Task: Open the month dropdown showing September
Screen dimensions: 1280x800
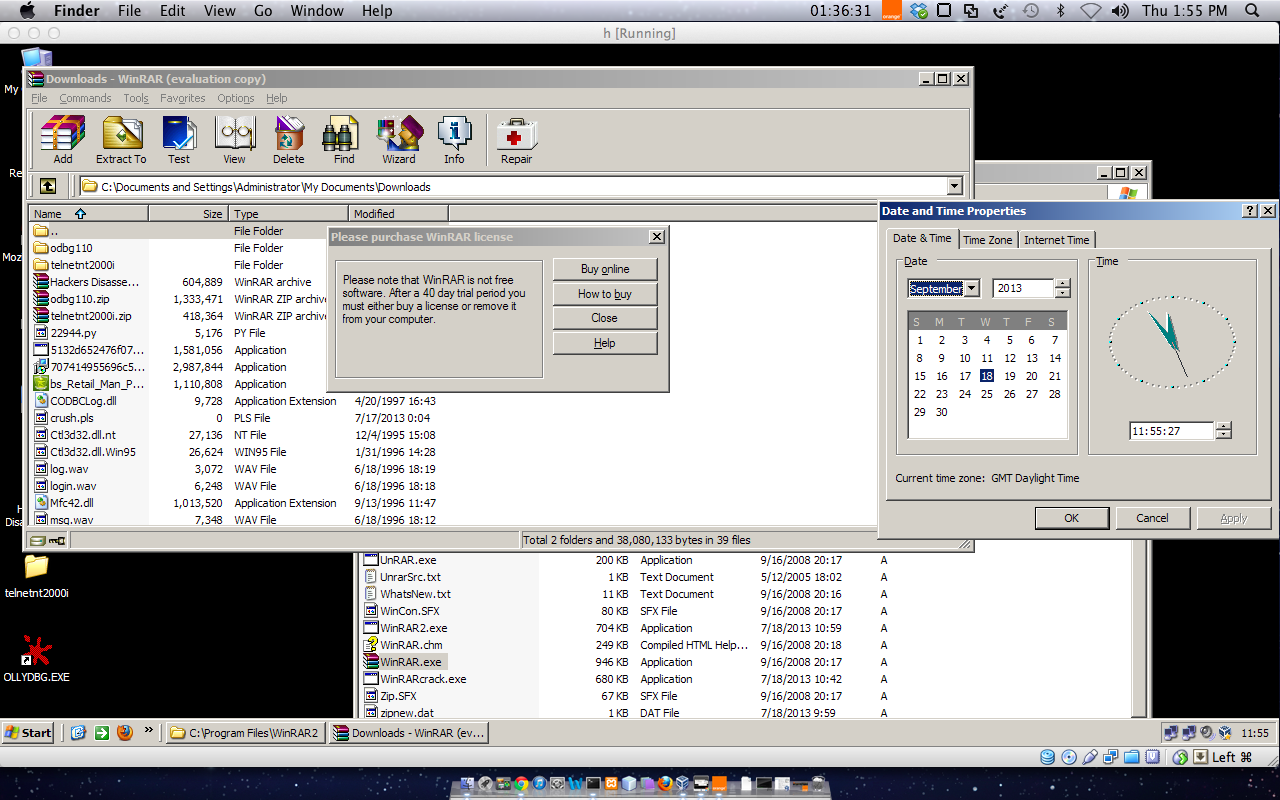Action: pos(972,288)
